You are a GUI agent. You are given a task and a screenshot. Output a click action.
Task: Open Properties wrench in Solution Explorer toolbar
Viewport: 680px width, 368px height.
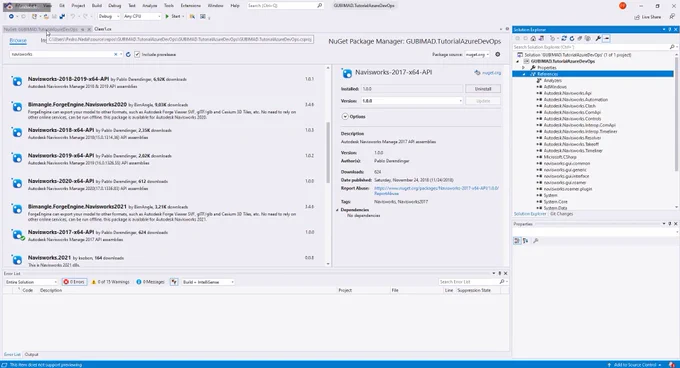[598, 39]
